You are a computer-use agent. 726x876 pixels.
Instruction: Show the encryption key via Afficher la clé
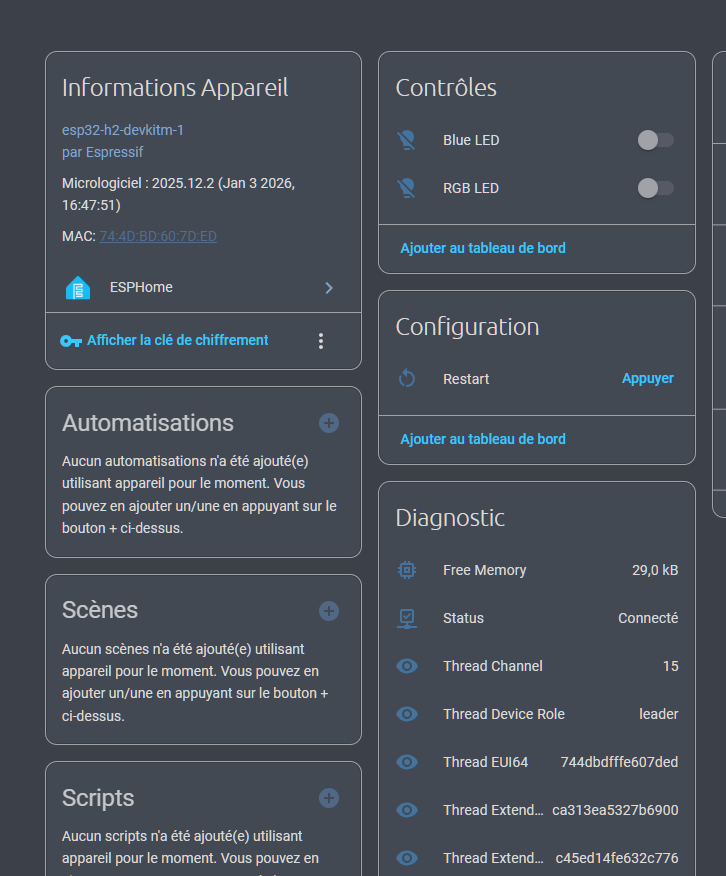pos(177,340)
